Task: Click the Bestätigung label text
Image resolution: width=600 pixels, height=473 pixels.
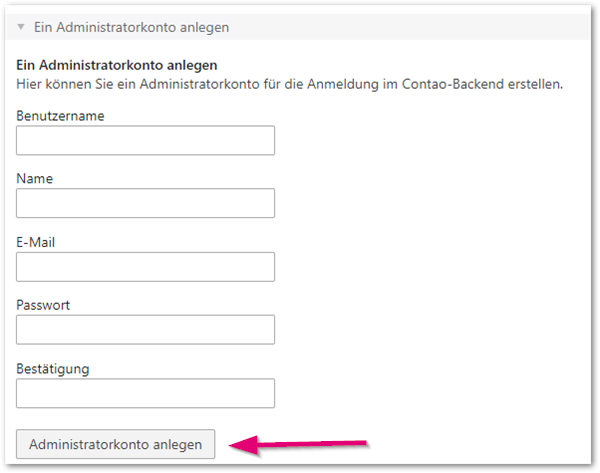Action: tap(53, 368)
